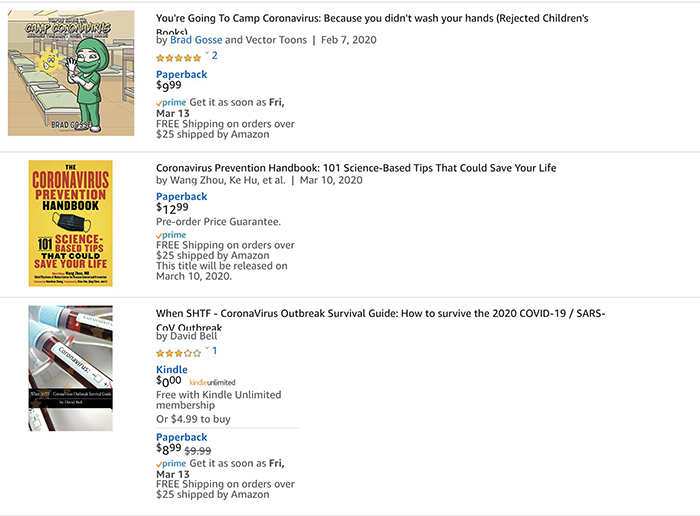This screenshot has height=516, width=700.
Task: Select Kindle format for When SHTF
Action: [x=172, y=370]
